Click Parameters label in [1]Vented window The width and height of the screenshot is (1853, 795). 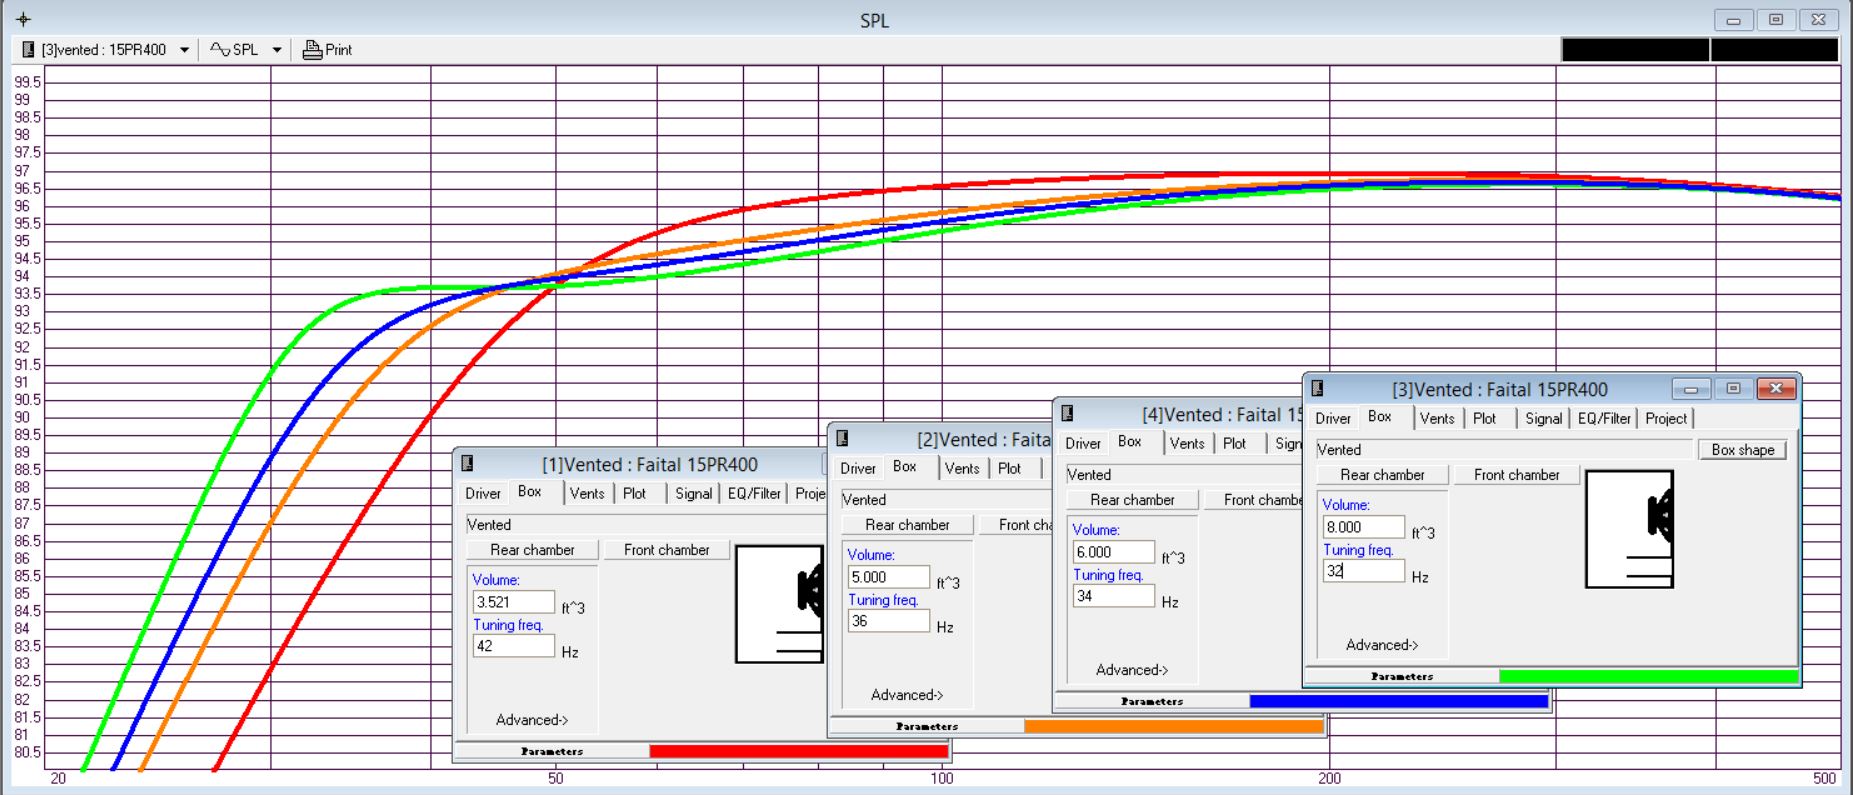[552, 752]
